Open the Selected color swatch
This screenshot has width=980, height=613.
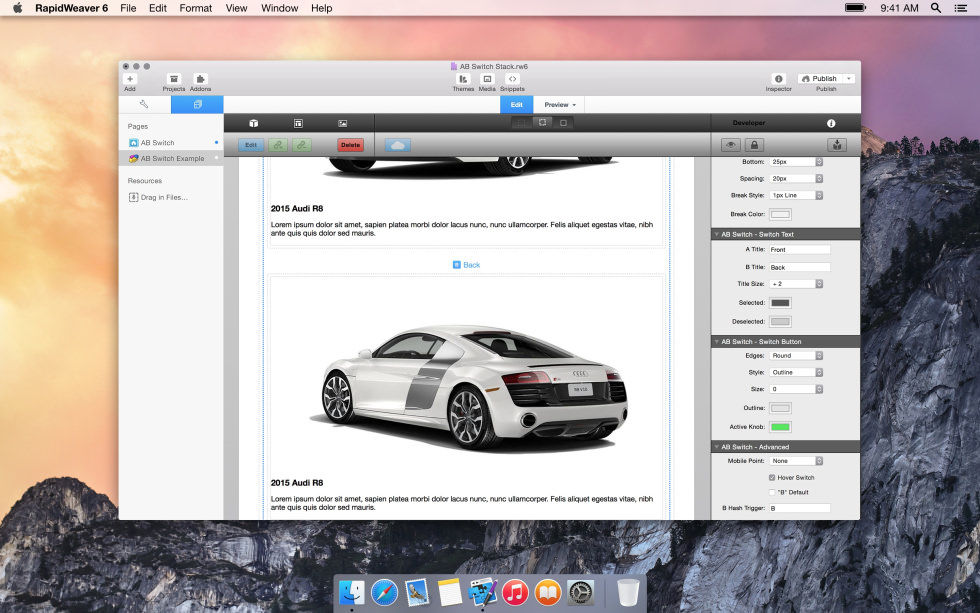pyautogui.click(x=780, y=303)
